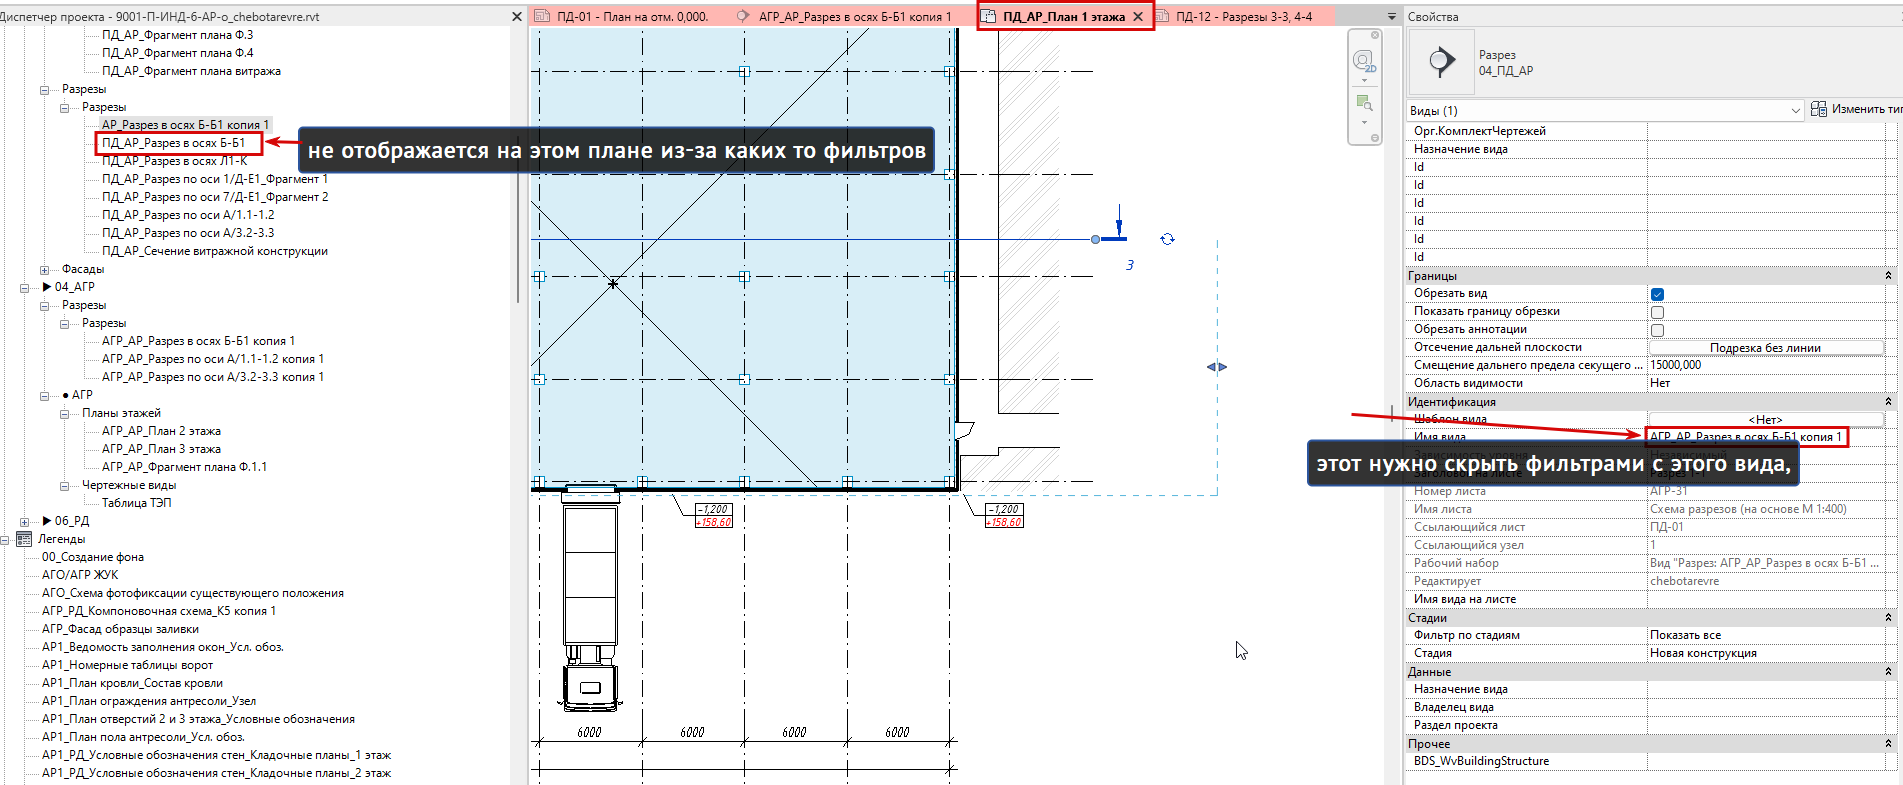Collapse the 'Чертежные виды' node

point(65,485)
